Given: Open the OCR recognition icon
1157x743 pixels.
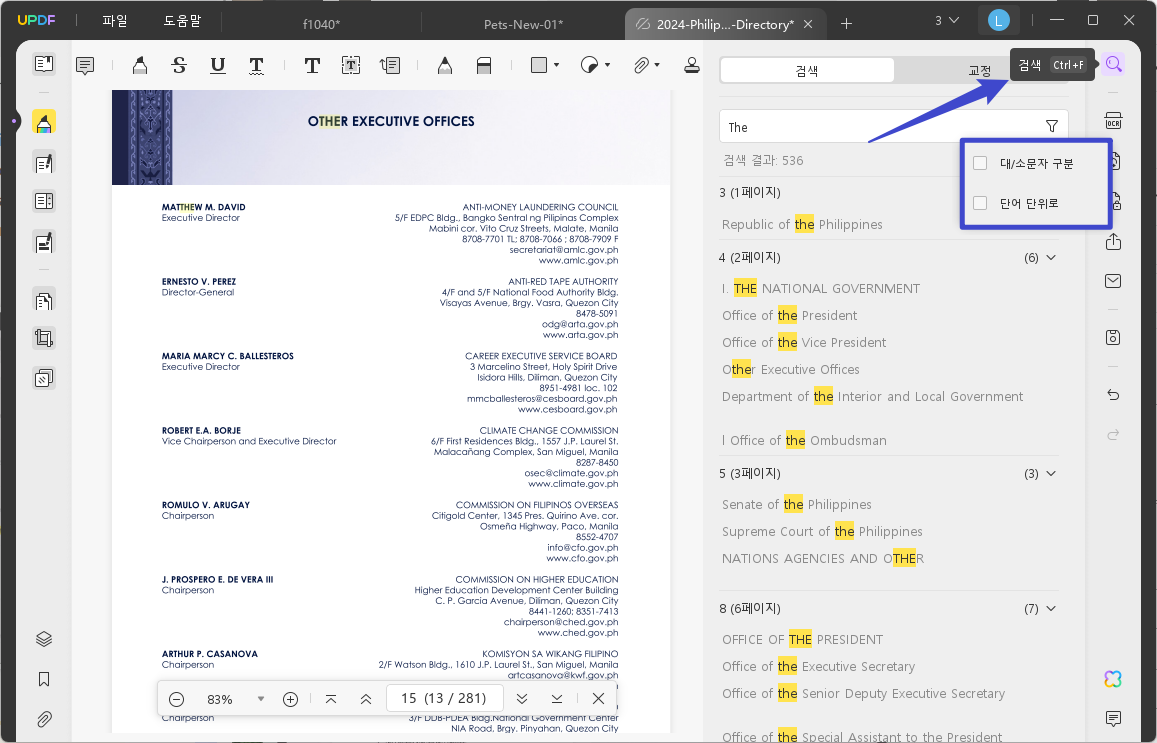Looking at the screenshot, I should 1113,120.
